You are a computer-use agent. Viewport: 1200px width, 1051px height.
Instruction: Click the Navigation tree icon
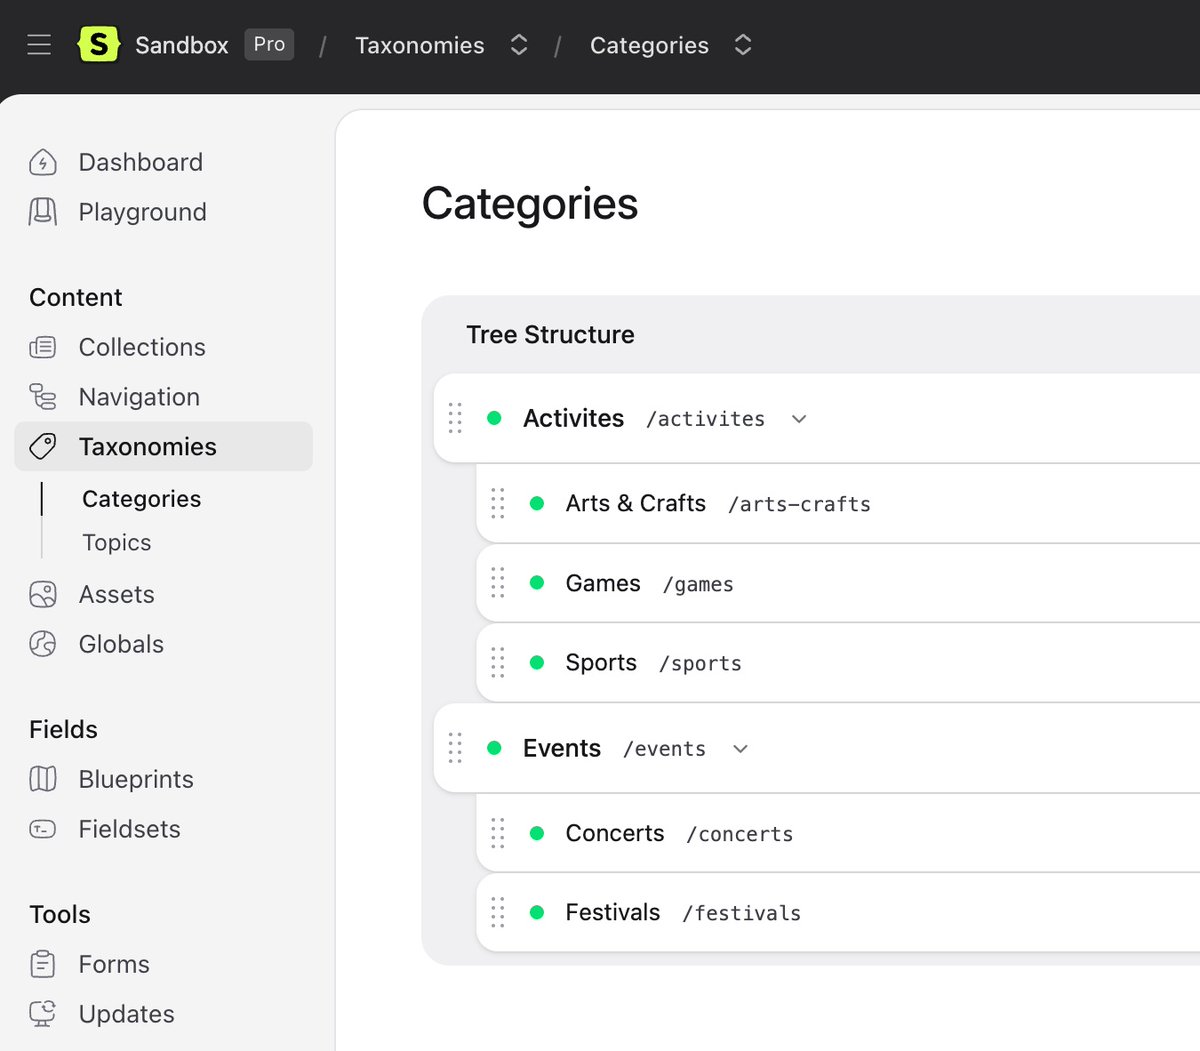[43, 397]
